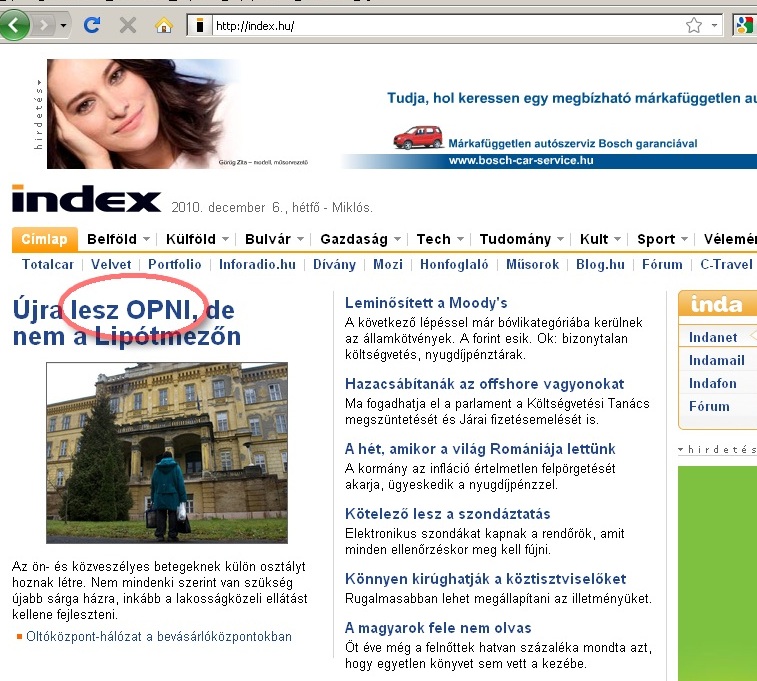This screenshot has height=681, width=757.
Task: Select the Címlap tab
Action: pos(44,239)
